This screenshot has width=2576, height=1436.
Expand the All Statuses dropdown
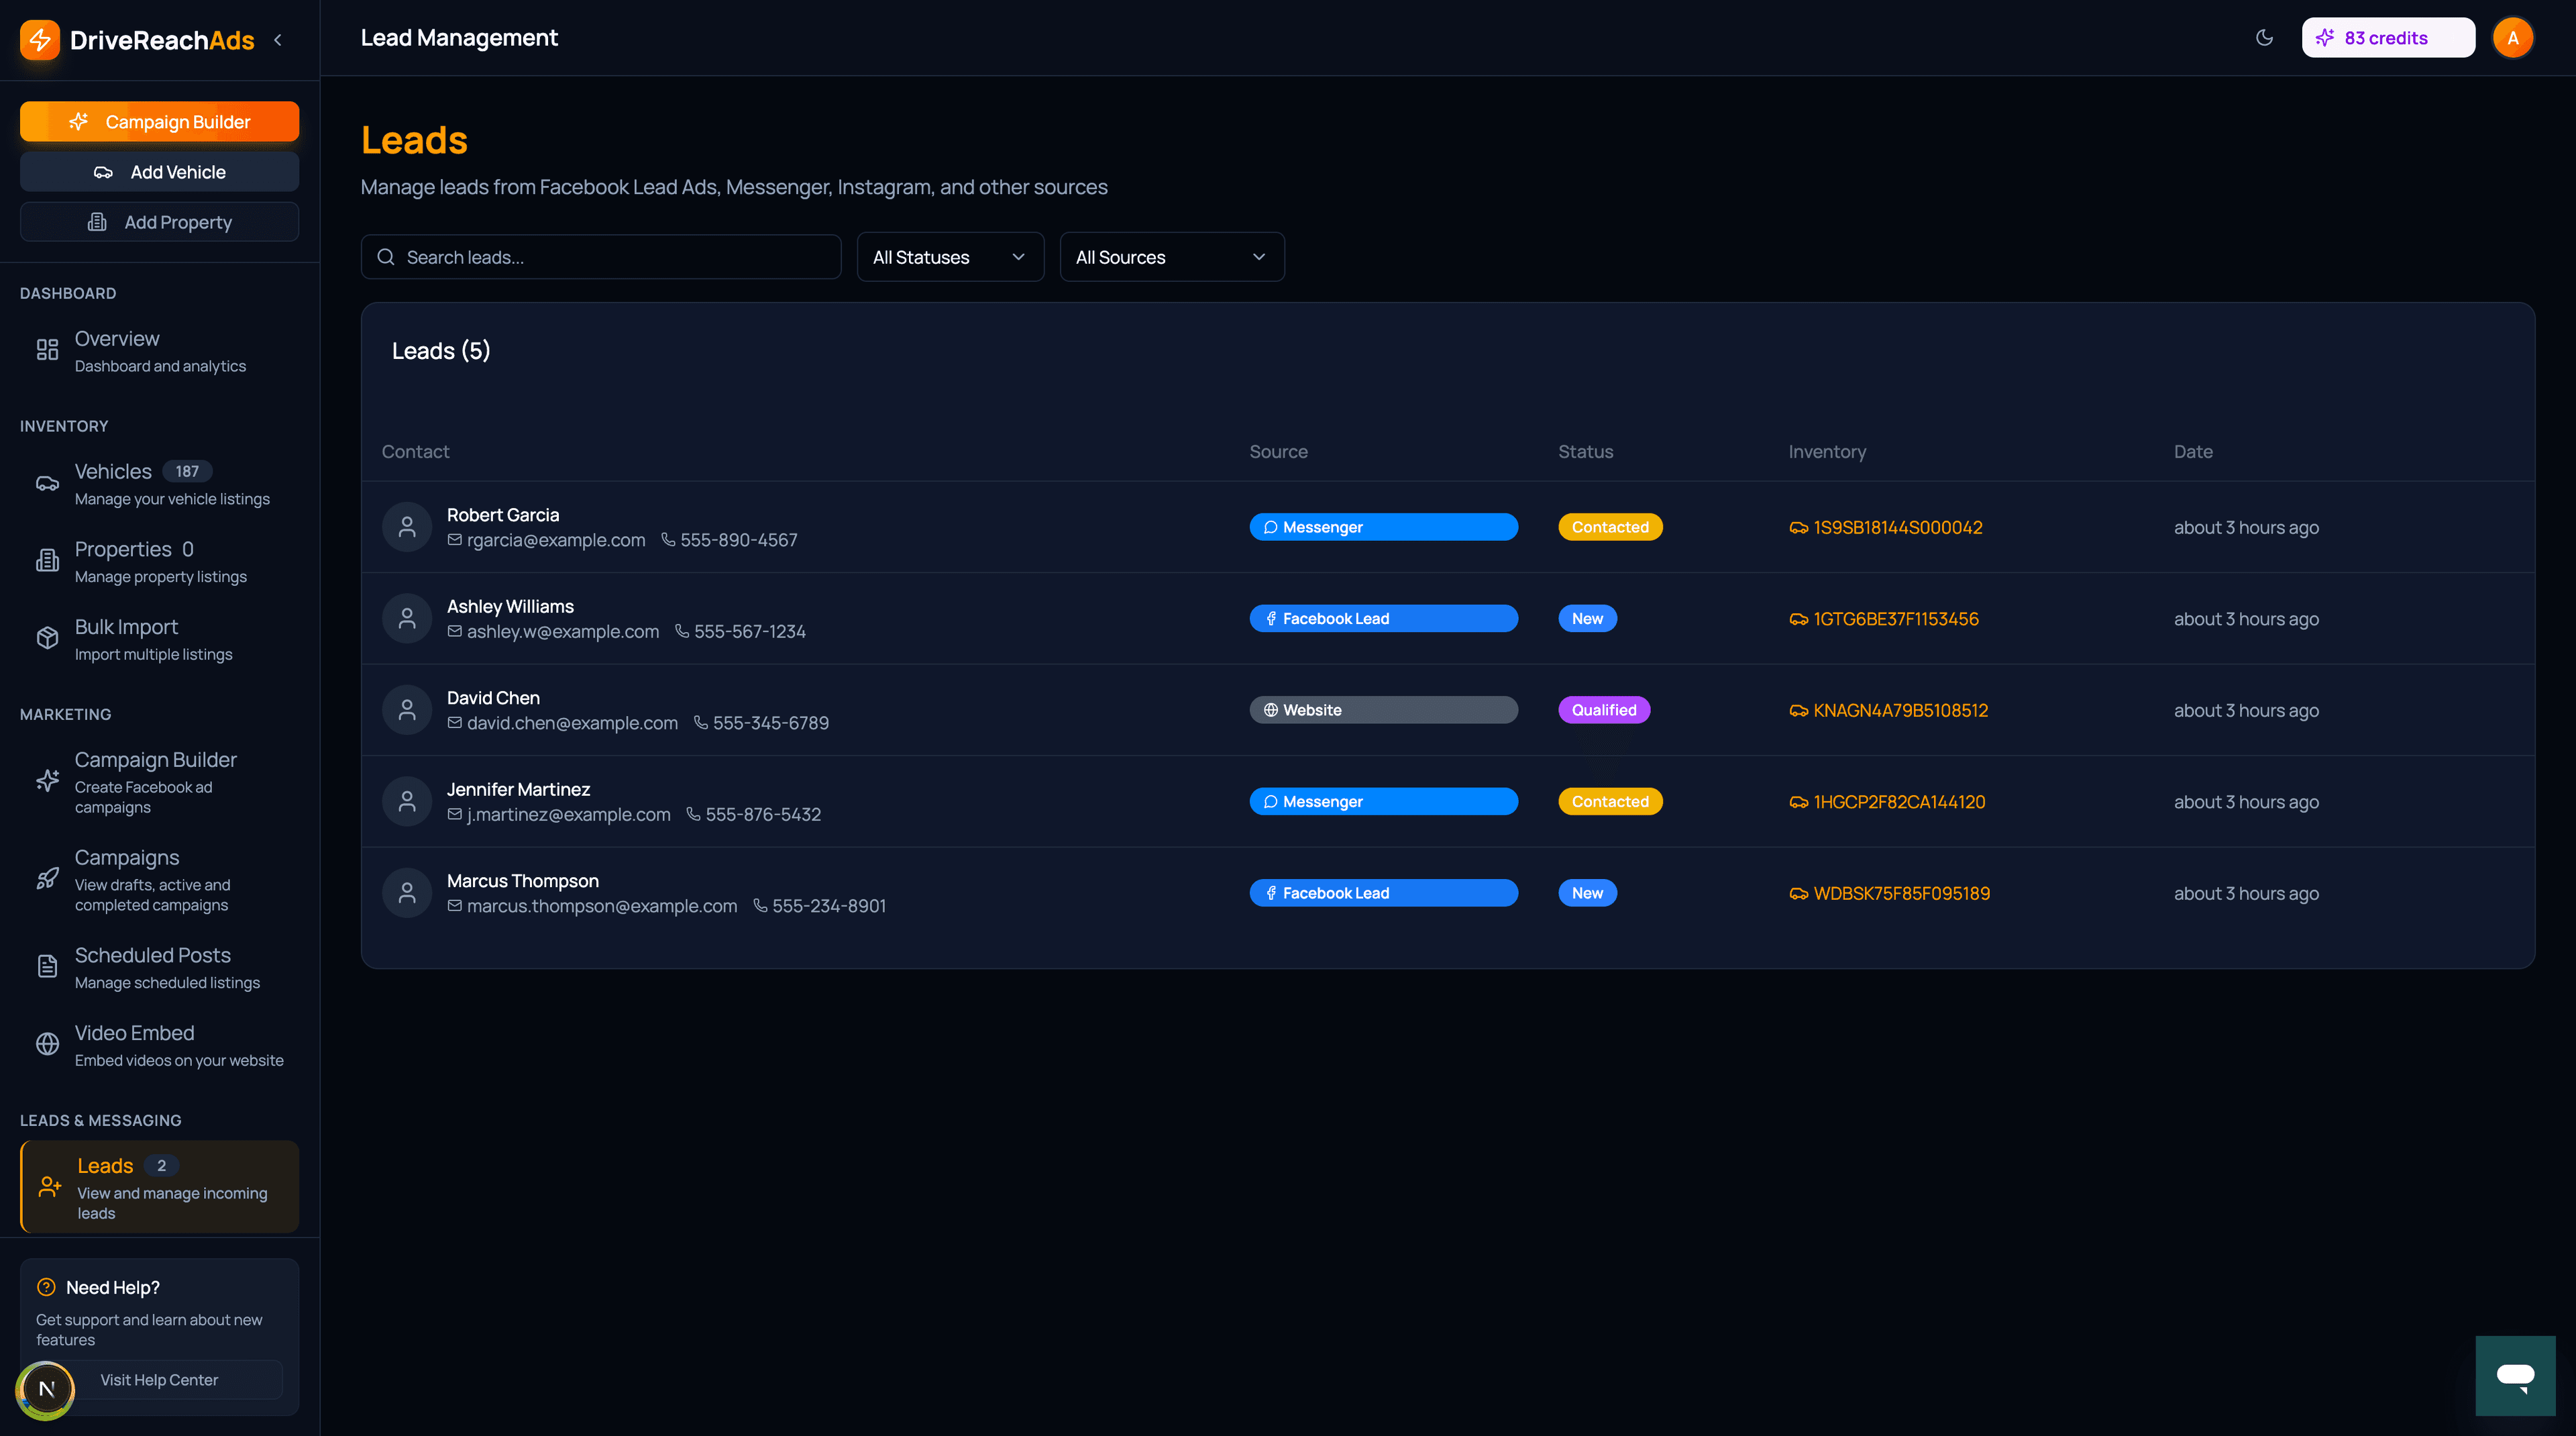(949, 257)
